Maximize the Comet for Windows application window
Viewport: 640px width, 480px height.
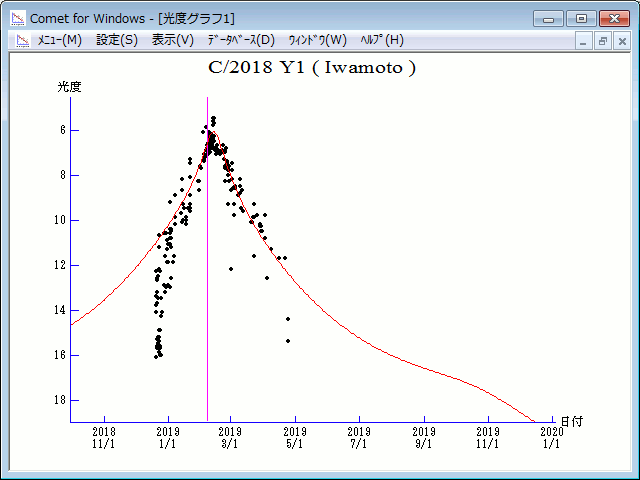pyautogui.click(x=580, y=18)
